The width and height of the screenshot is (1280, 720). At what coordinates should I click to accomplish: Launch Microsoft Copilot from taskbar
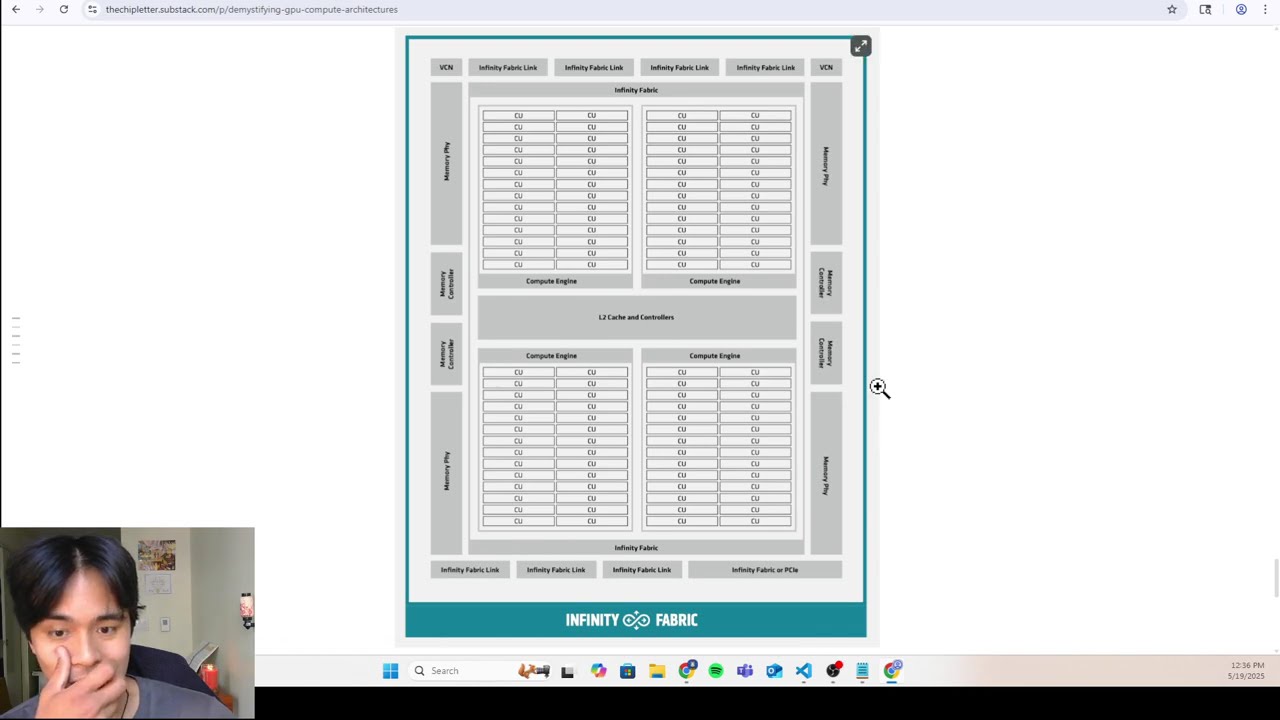click(x=598, y=671)
